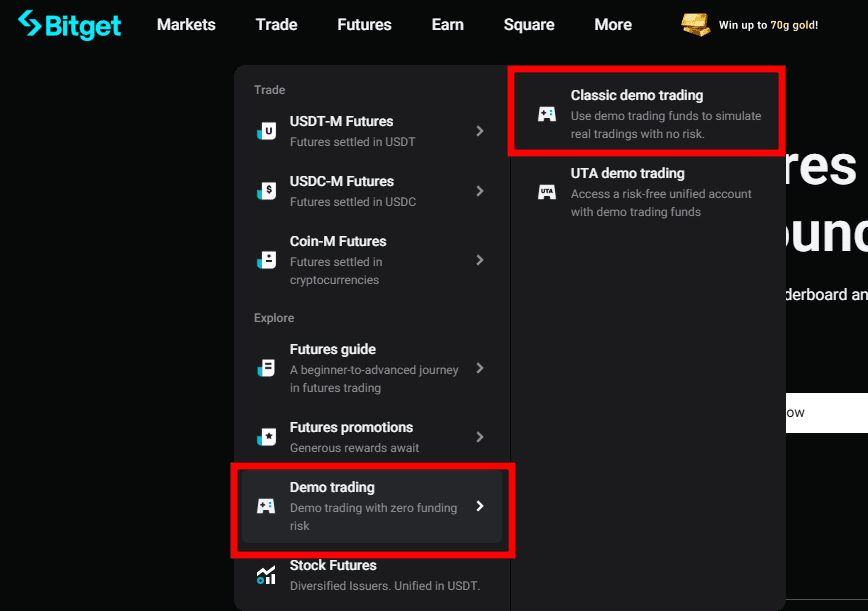Expand the USDC-M Futures chevron

click(x=480, y=191)
